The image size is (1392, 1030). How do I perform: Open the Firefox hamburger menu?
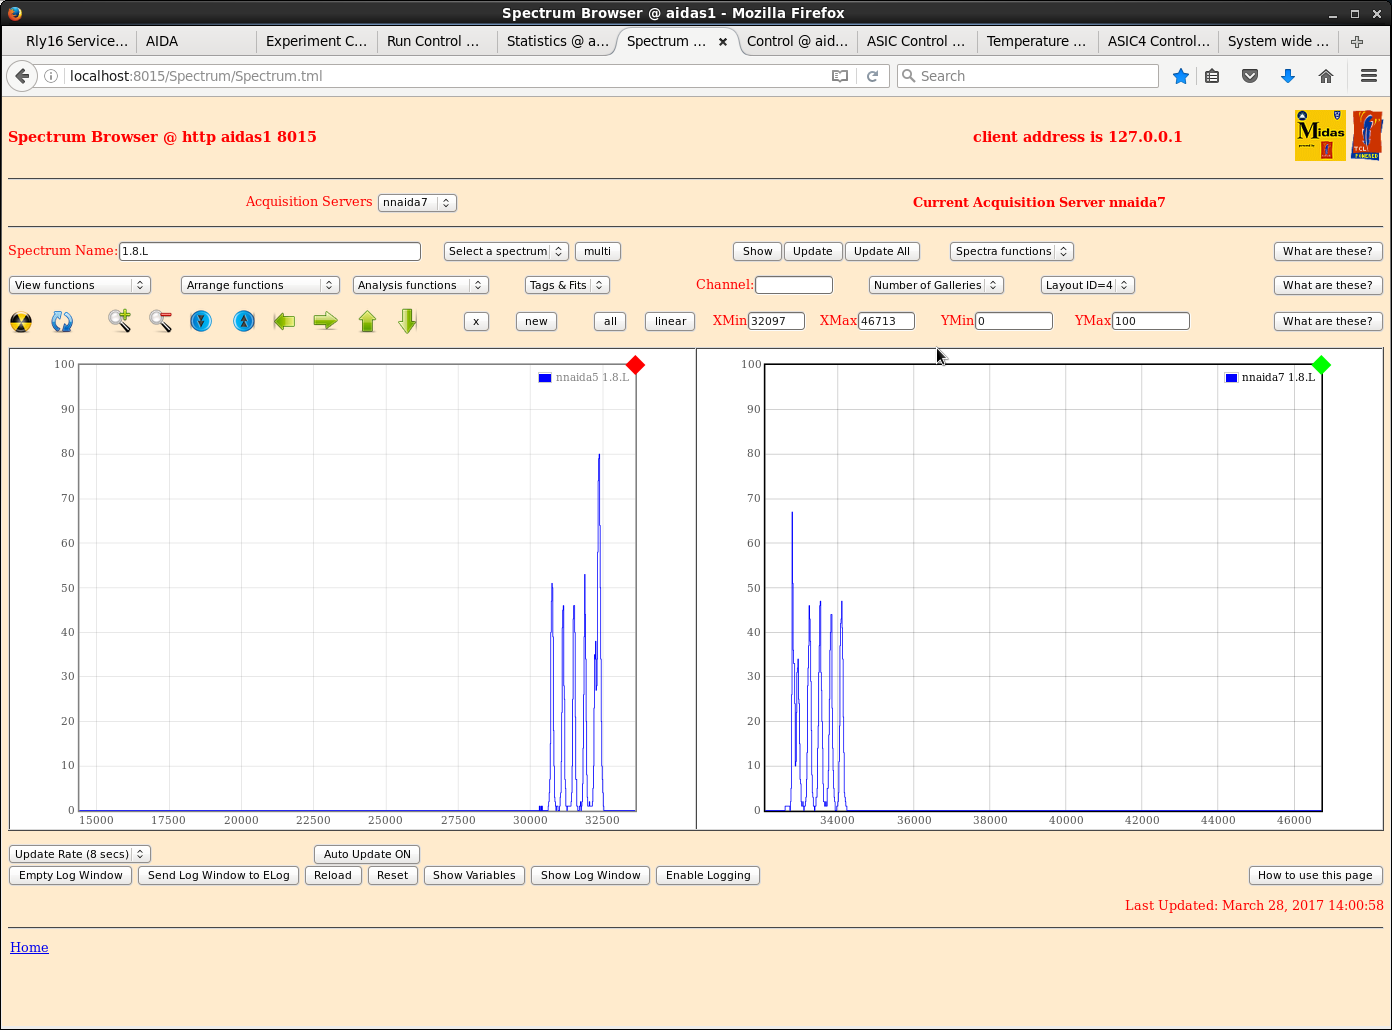pyautogui.click(x=1369, y=76)
